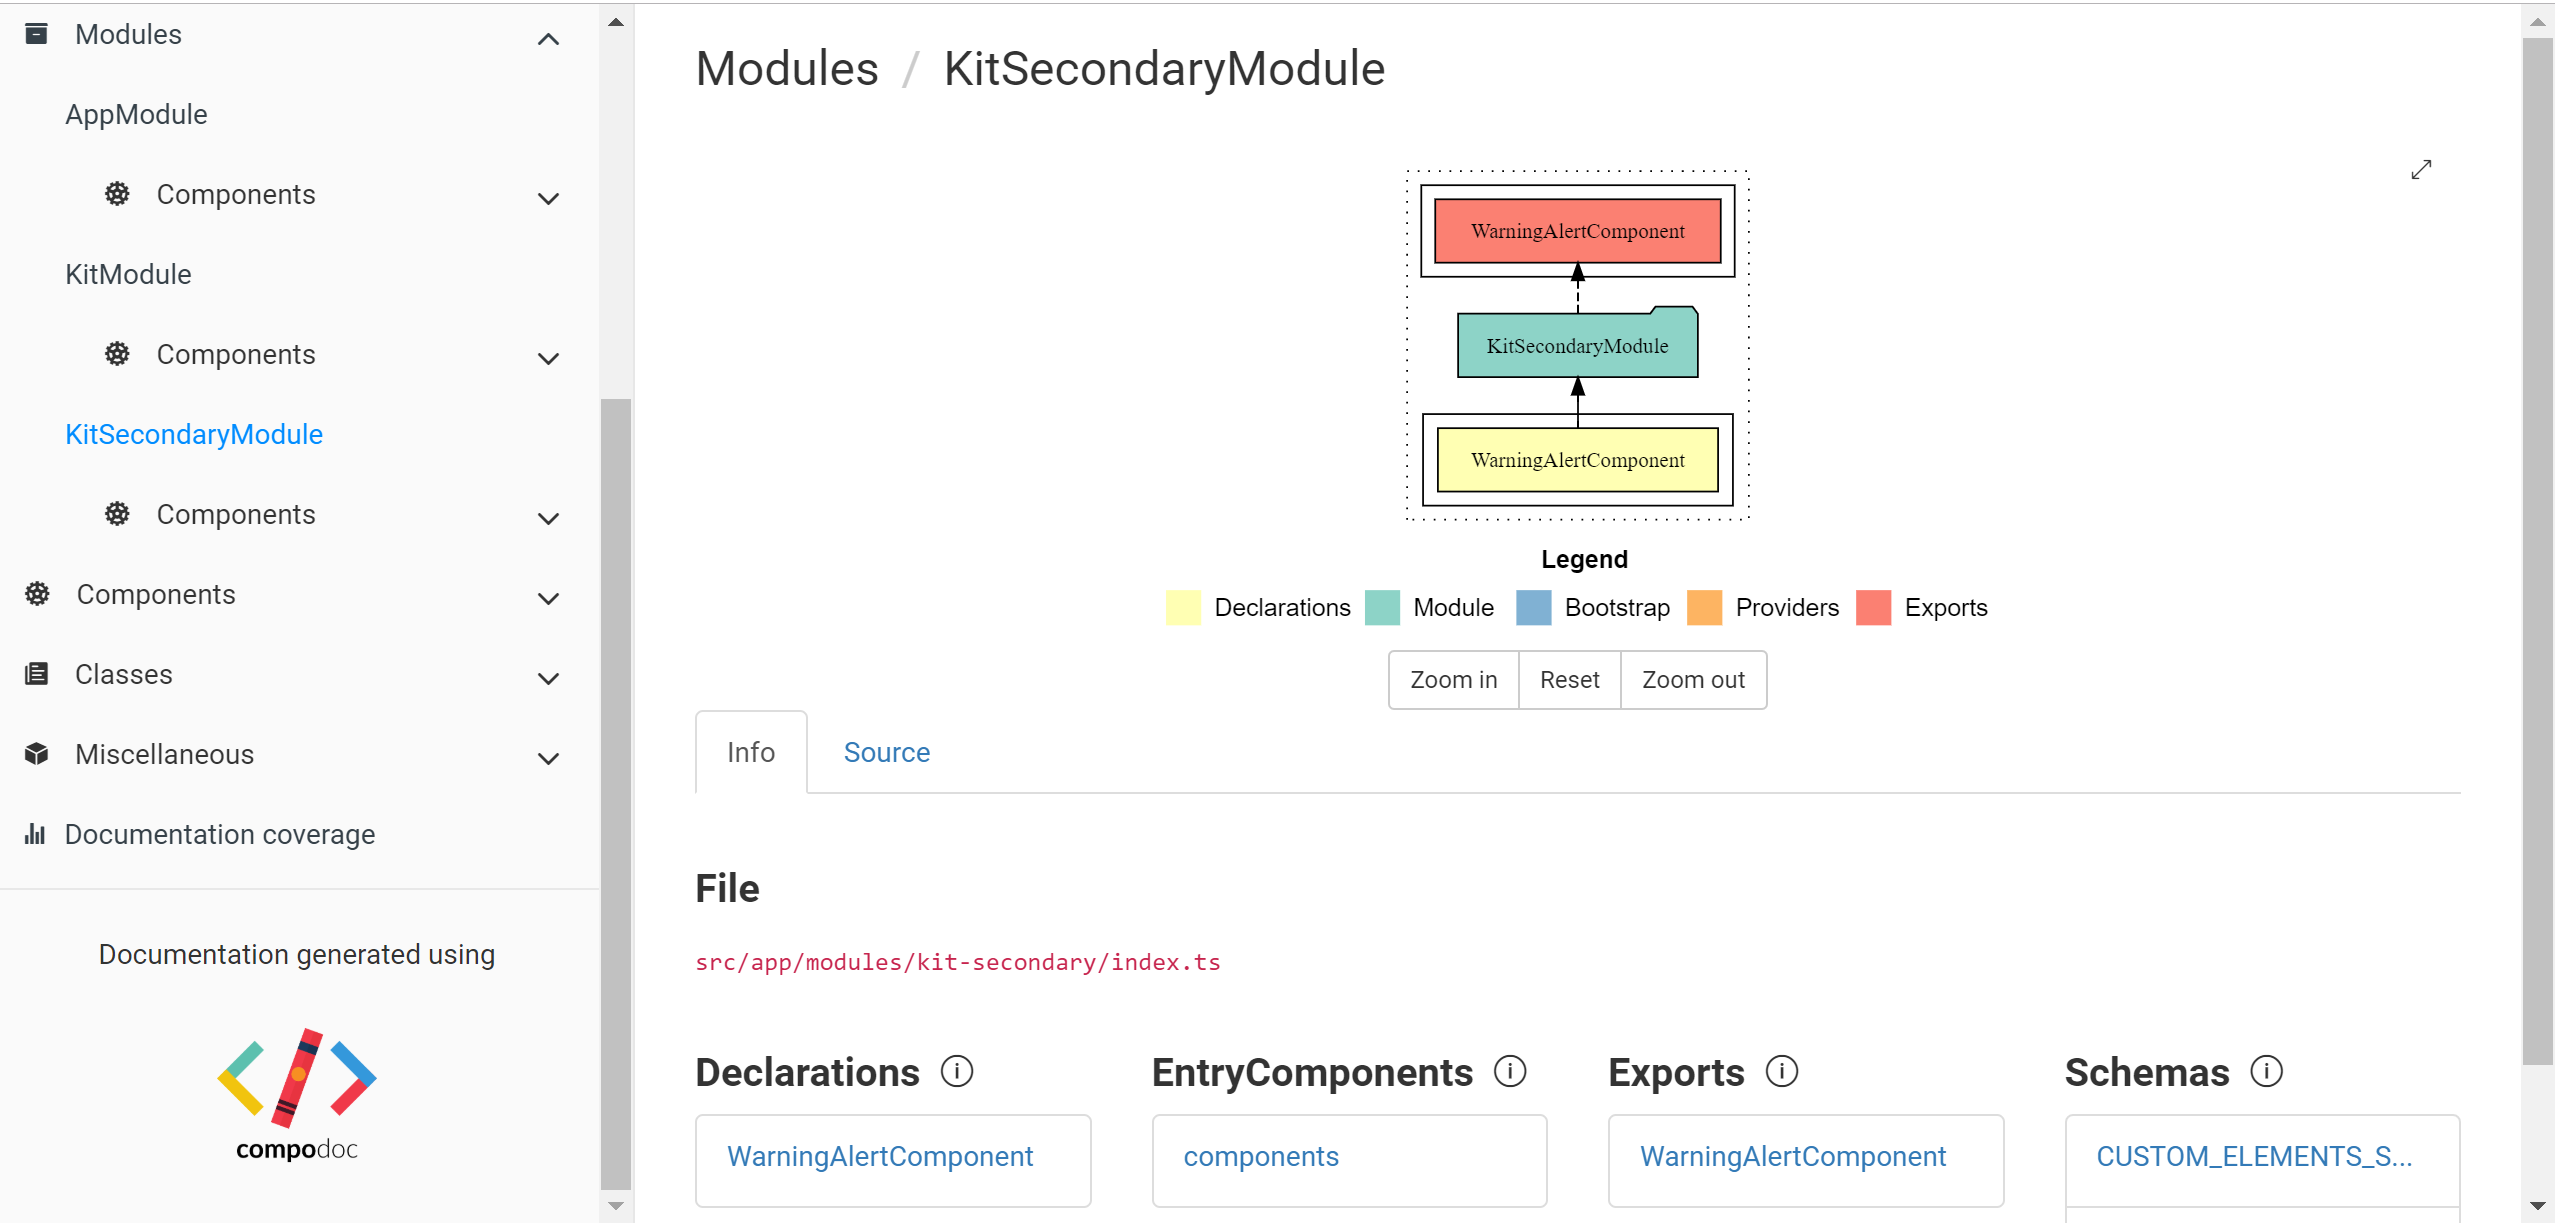Open Documentation coverage via its chart icon
This screenshot has width=2555, height=1223.
tap(36, 833)
